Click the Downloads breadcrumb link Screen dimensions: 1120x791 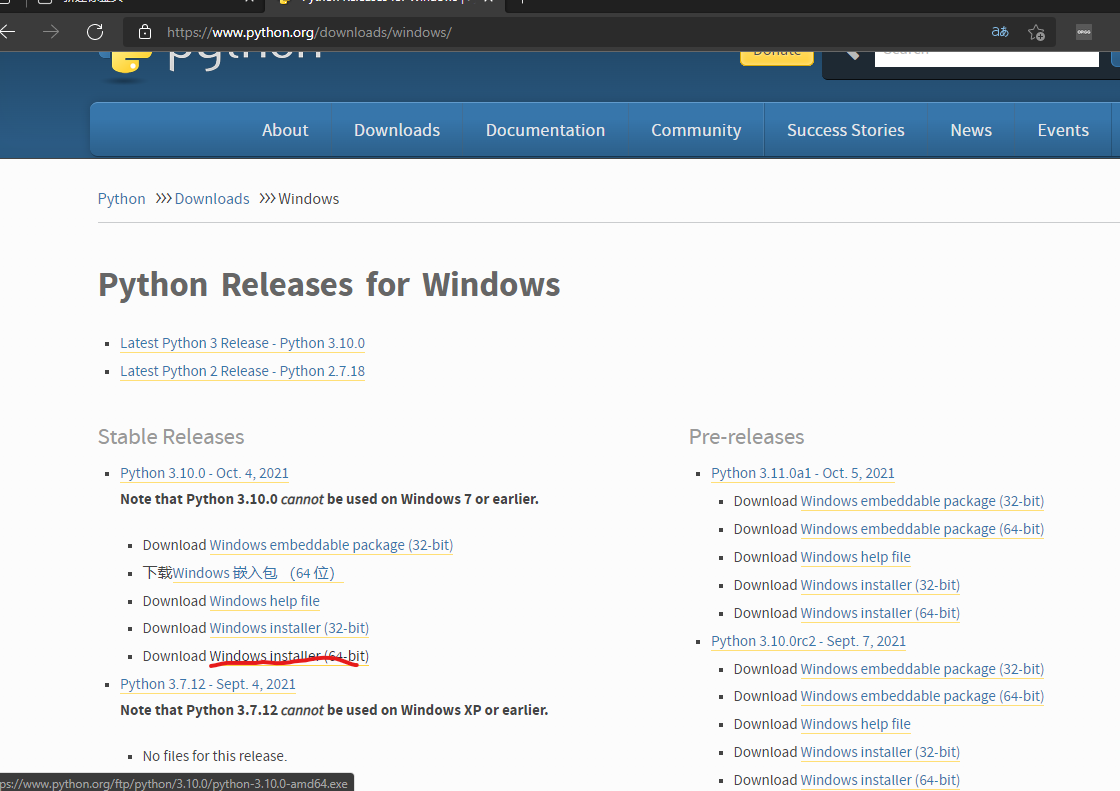(212, 199)
